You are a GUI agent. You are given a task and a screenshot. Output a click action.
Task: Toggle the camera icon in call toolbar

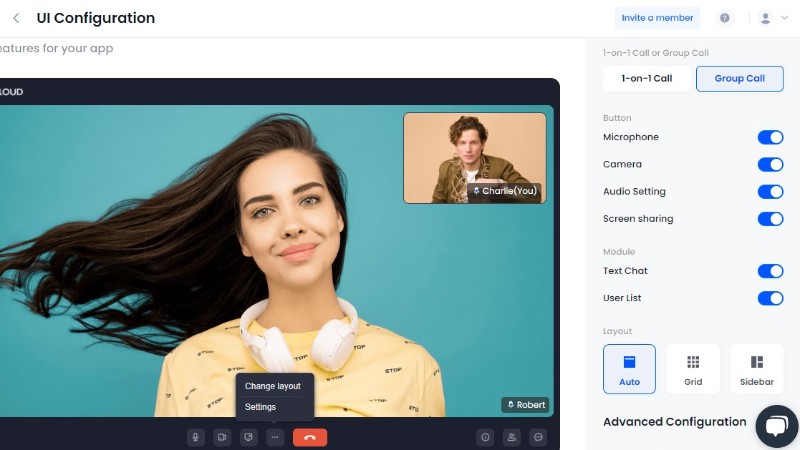tap(222, 437)
